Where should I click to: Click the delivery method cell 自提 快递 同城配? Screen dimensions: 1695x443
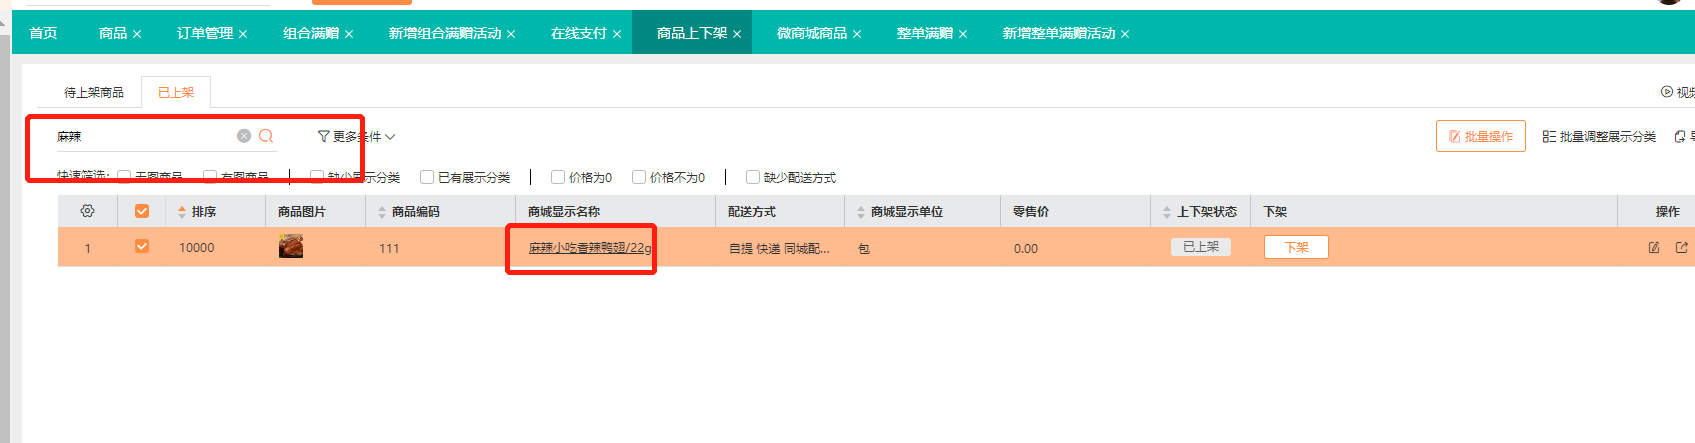point(779,248)
